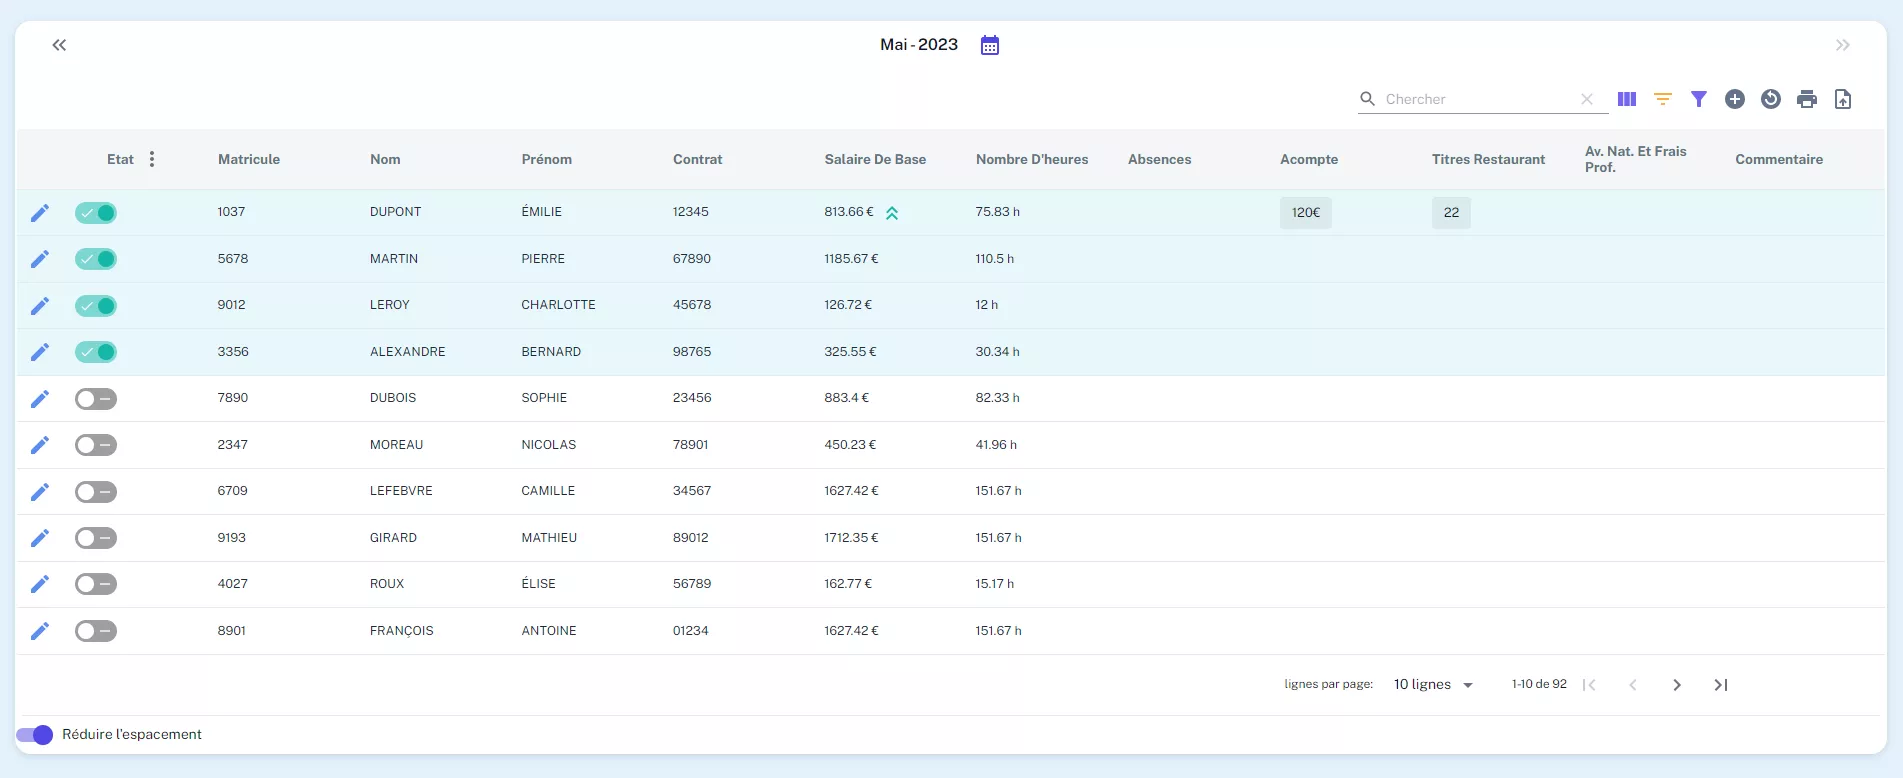Screen dimensions: 1903x778
Task: Edit the DUPONT row with pencil icon
Action: 40,213
